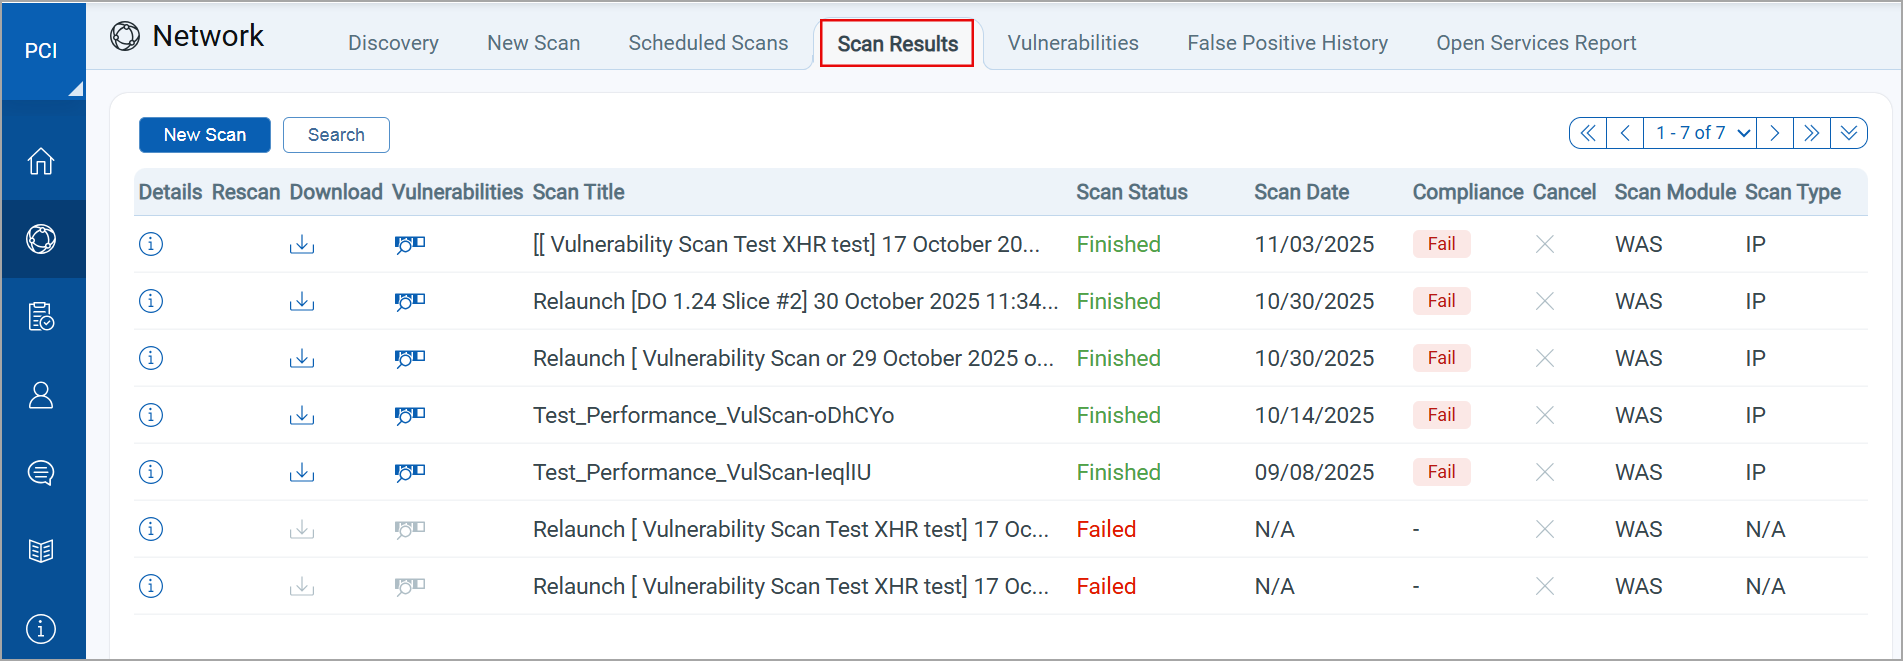Switch to the Vulnerabilities tab
Screen dimensions: 1903x661
coord(1072,43)
